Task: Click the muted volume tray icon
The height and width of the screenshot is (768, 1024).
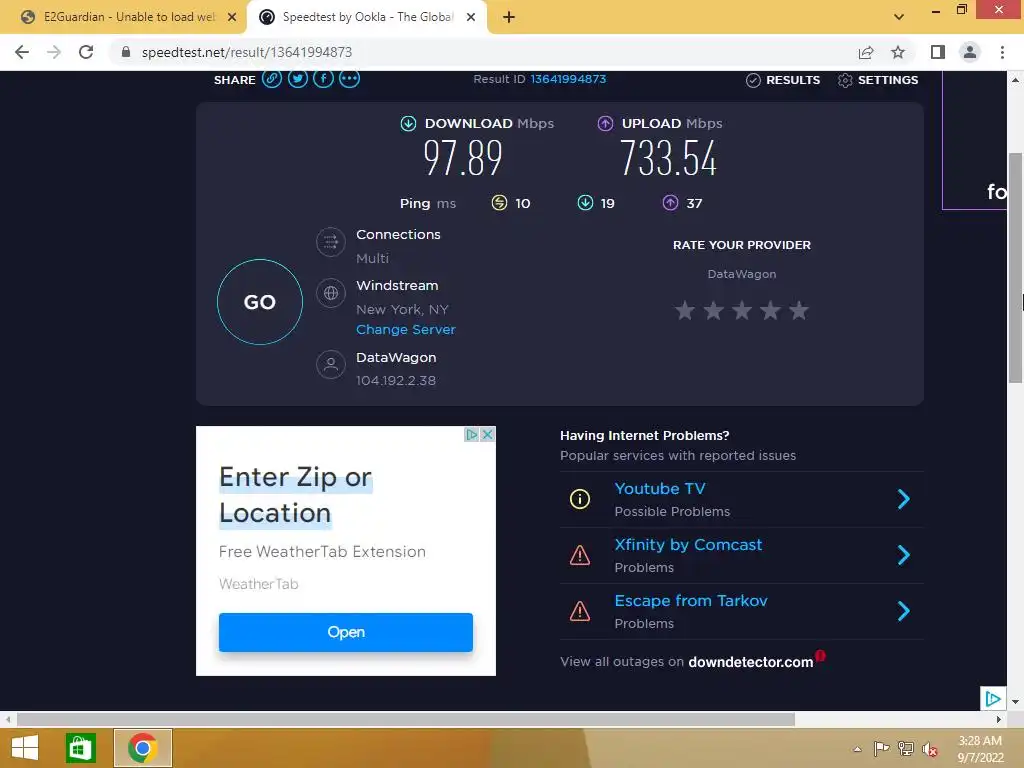Action: (x=930, y=749)
